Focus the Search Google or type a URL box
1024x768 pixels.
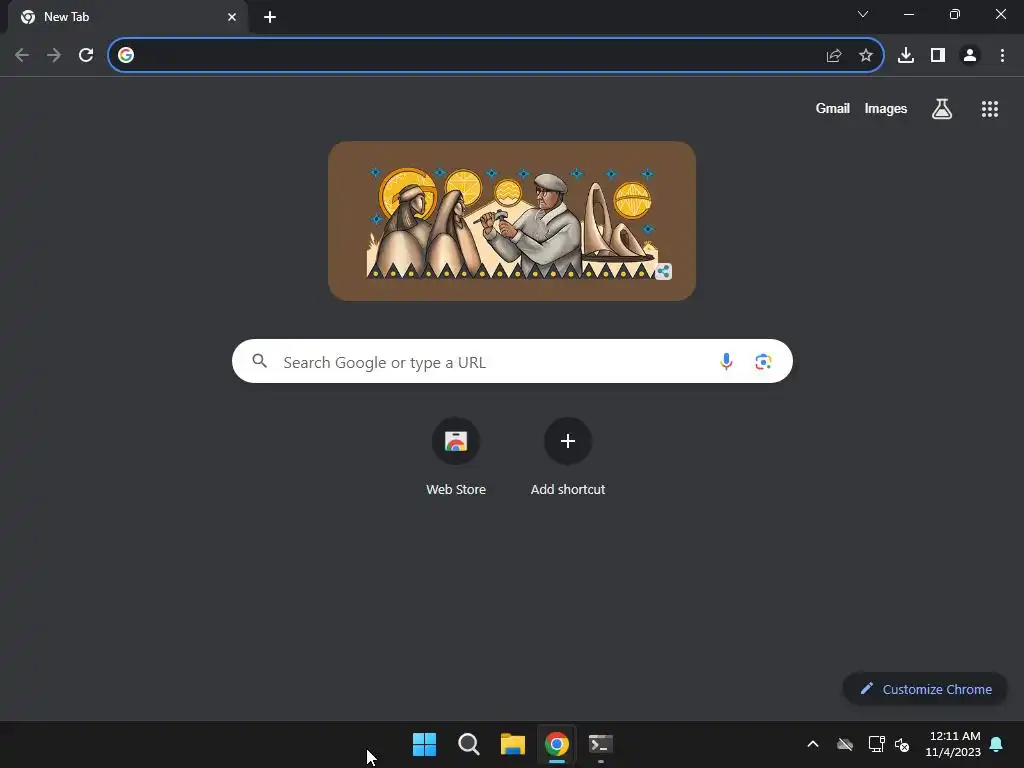tap(513, 361)
